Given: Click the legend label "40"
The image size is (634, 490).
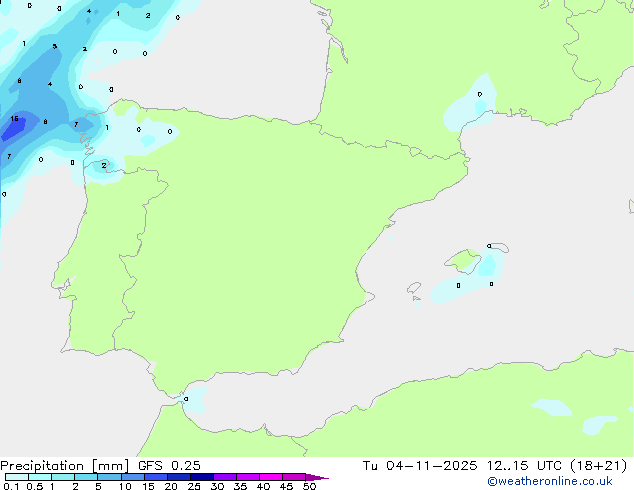Looking at the screenshot, I should pos(263,486).
